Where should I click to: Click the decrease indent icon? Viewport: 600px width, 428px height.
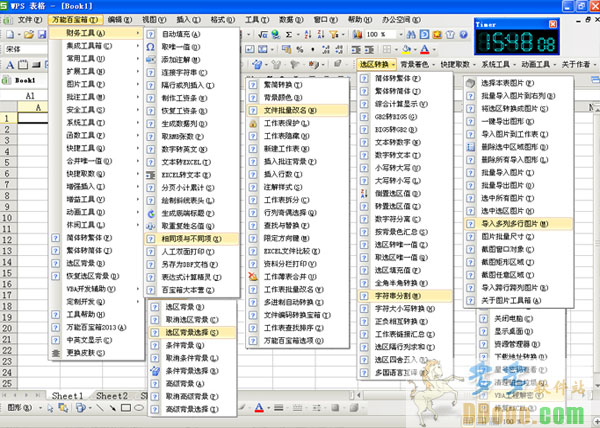tap(356, 49)
